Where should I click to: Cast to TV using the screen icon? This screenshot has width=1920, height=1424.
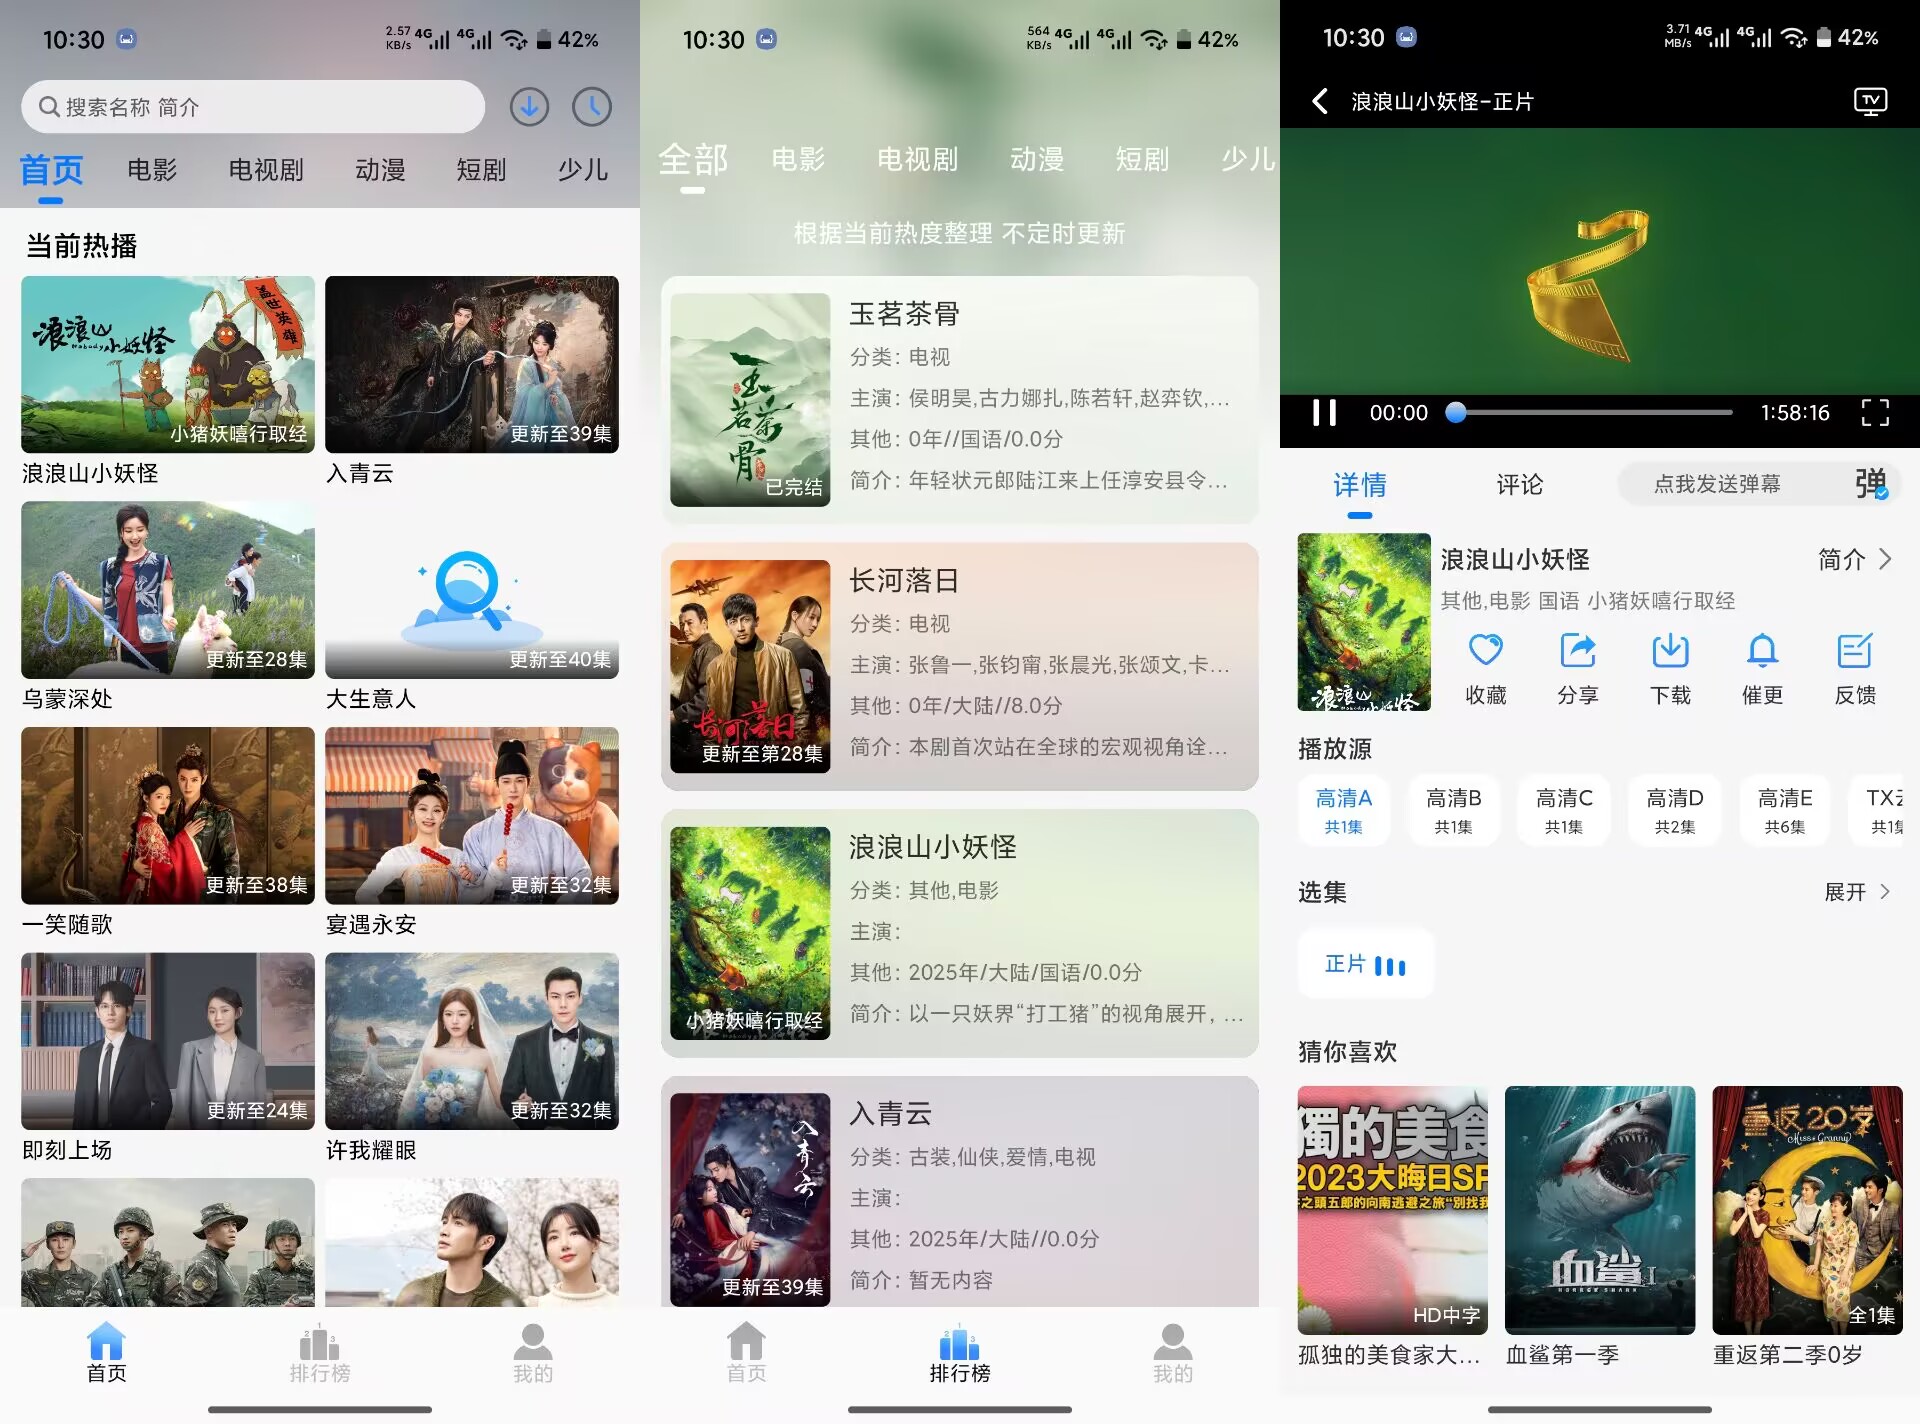(x=1871, y=101)
